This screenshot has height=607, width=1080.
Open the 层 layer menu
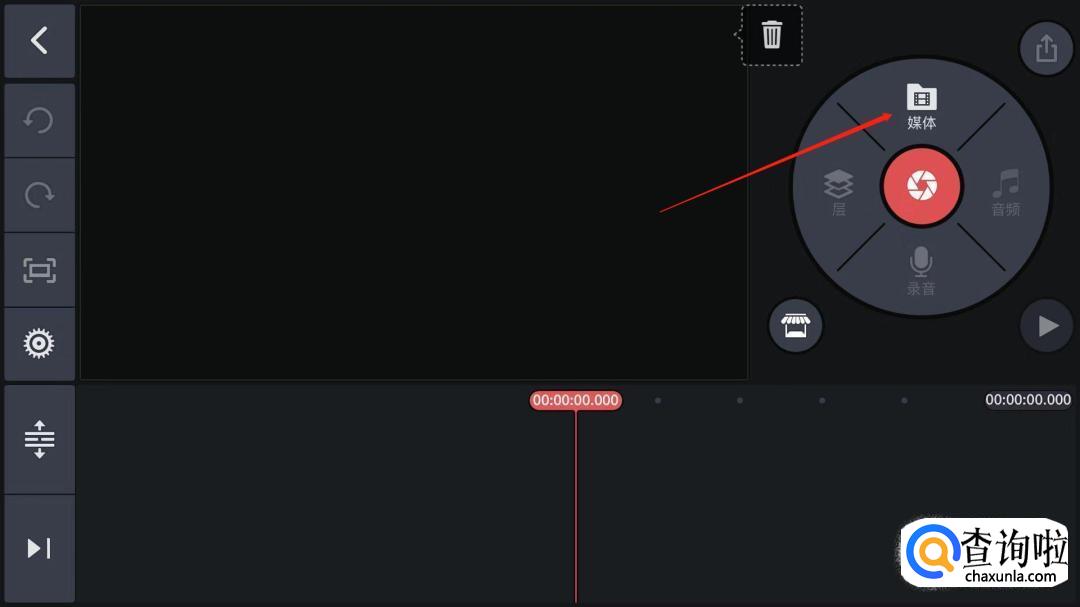point(838,193)
